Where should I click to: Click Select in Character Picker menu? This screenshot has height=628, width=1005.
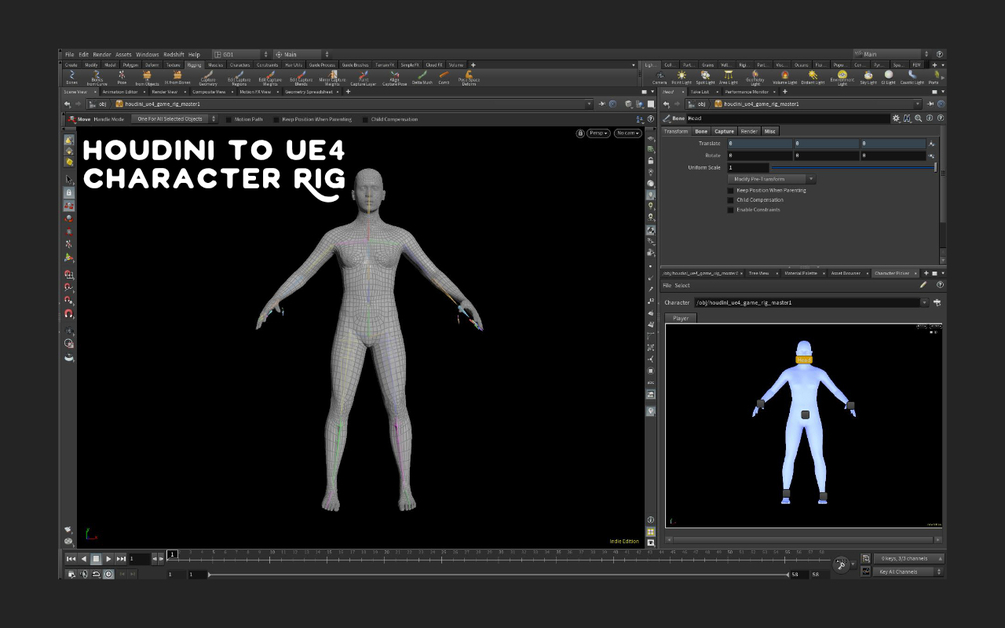point(683,286)
